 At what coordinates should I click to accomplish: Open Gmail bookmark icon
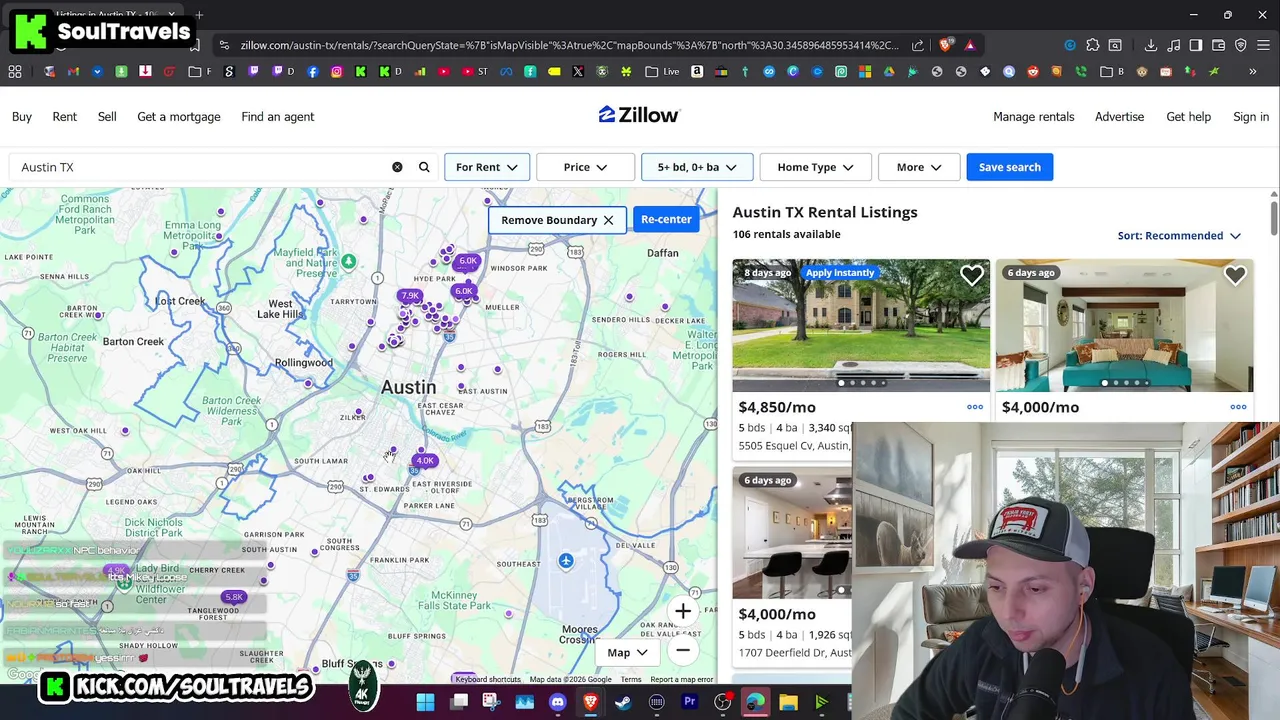point(73,72)
